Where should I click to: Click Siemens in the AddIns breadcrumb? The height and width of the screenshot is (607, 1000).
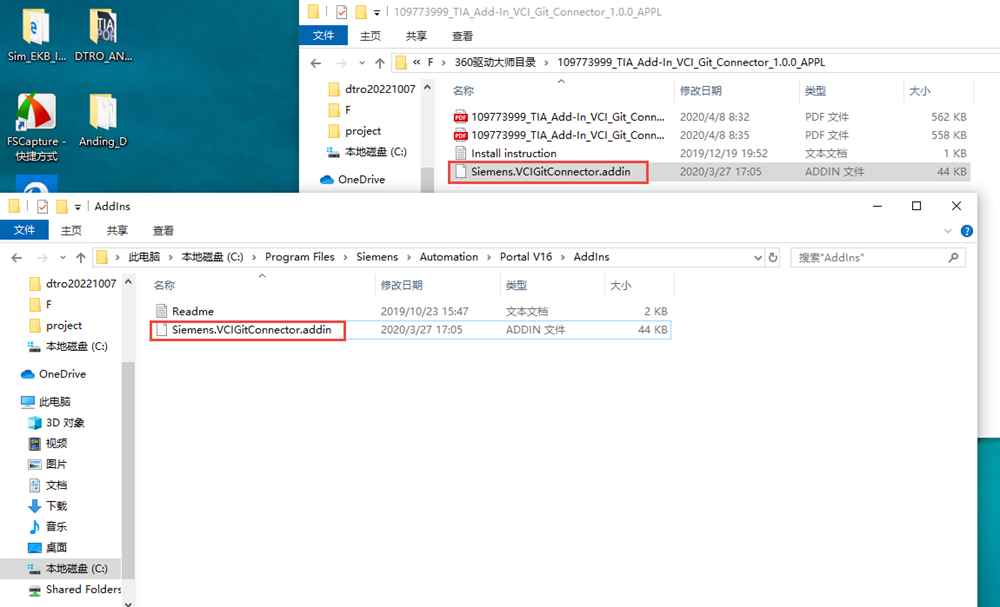pos(377,257)
